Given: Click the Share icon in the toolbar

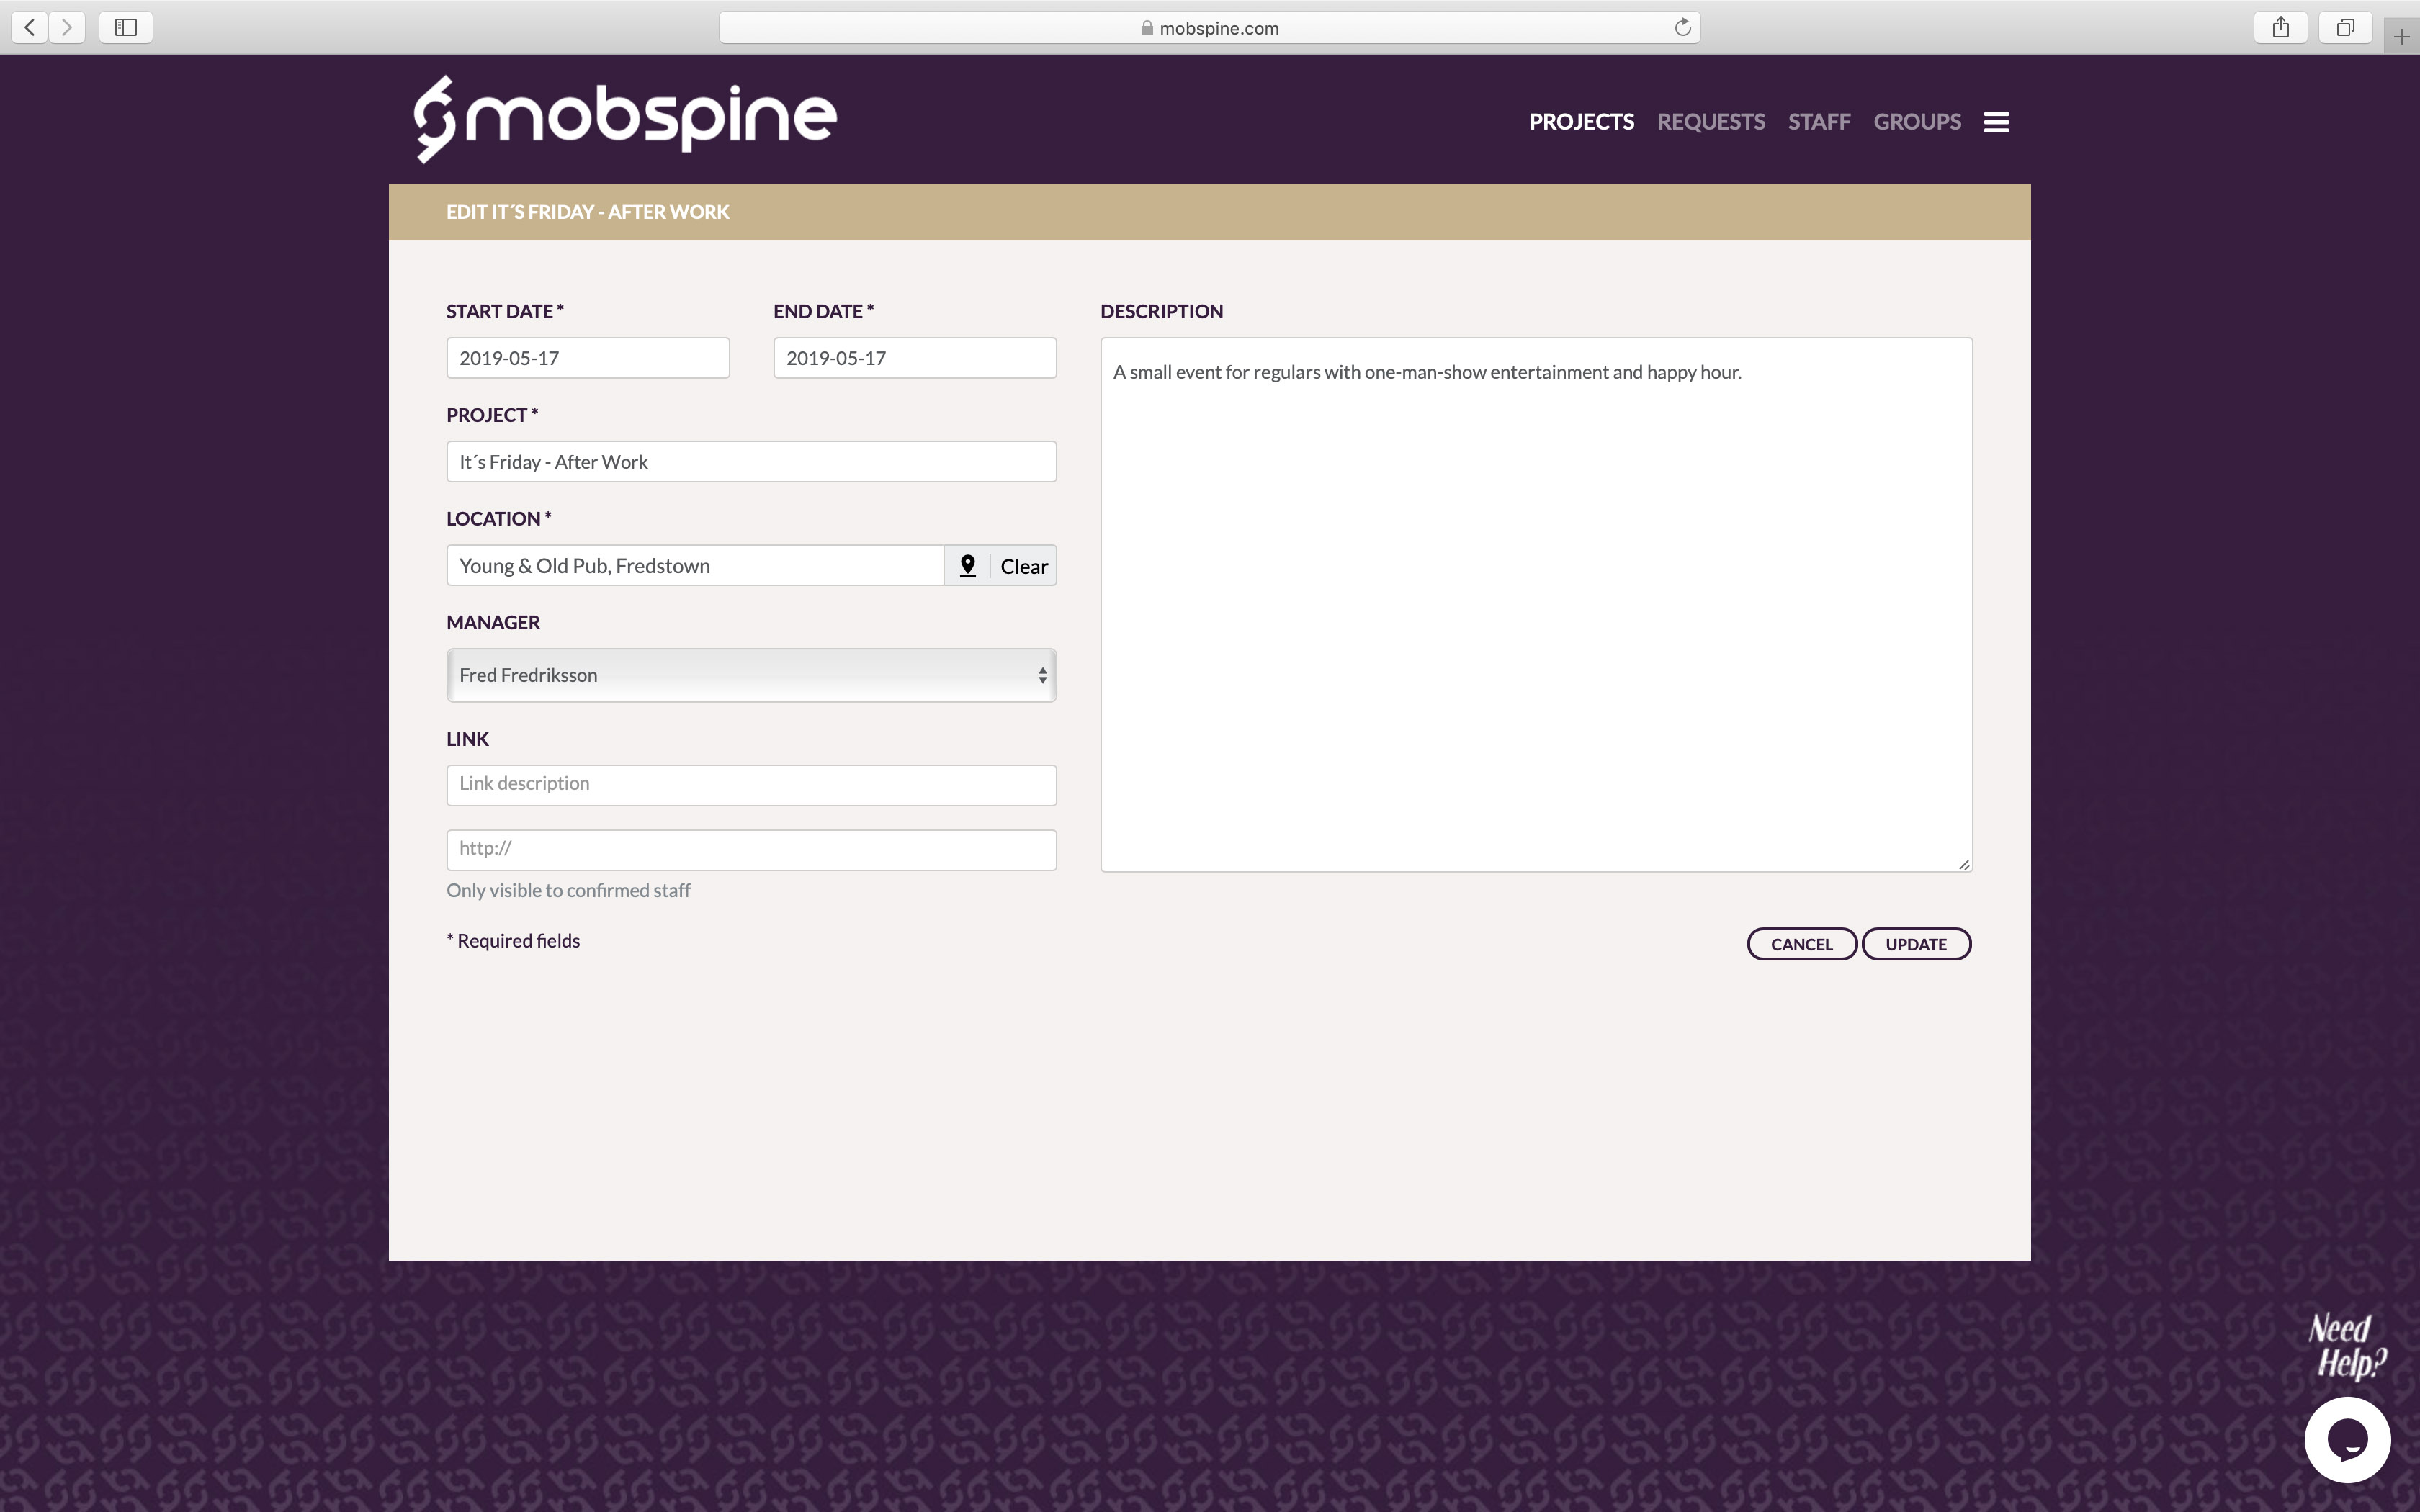Looking at the screenshot, I should [2280, 27].
